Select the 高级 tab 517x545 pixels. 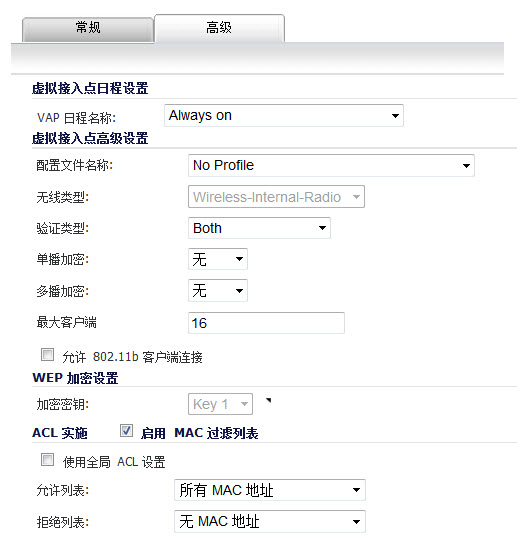tap(219, 28)
